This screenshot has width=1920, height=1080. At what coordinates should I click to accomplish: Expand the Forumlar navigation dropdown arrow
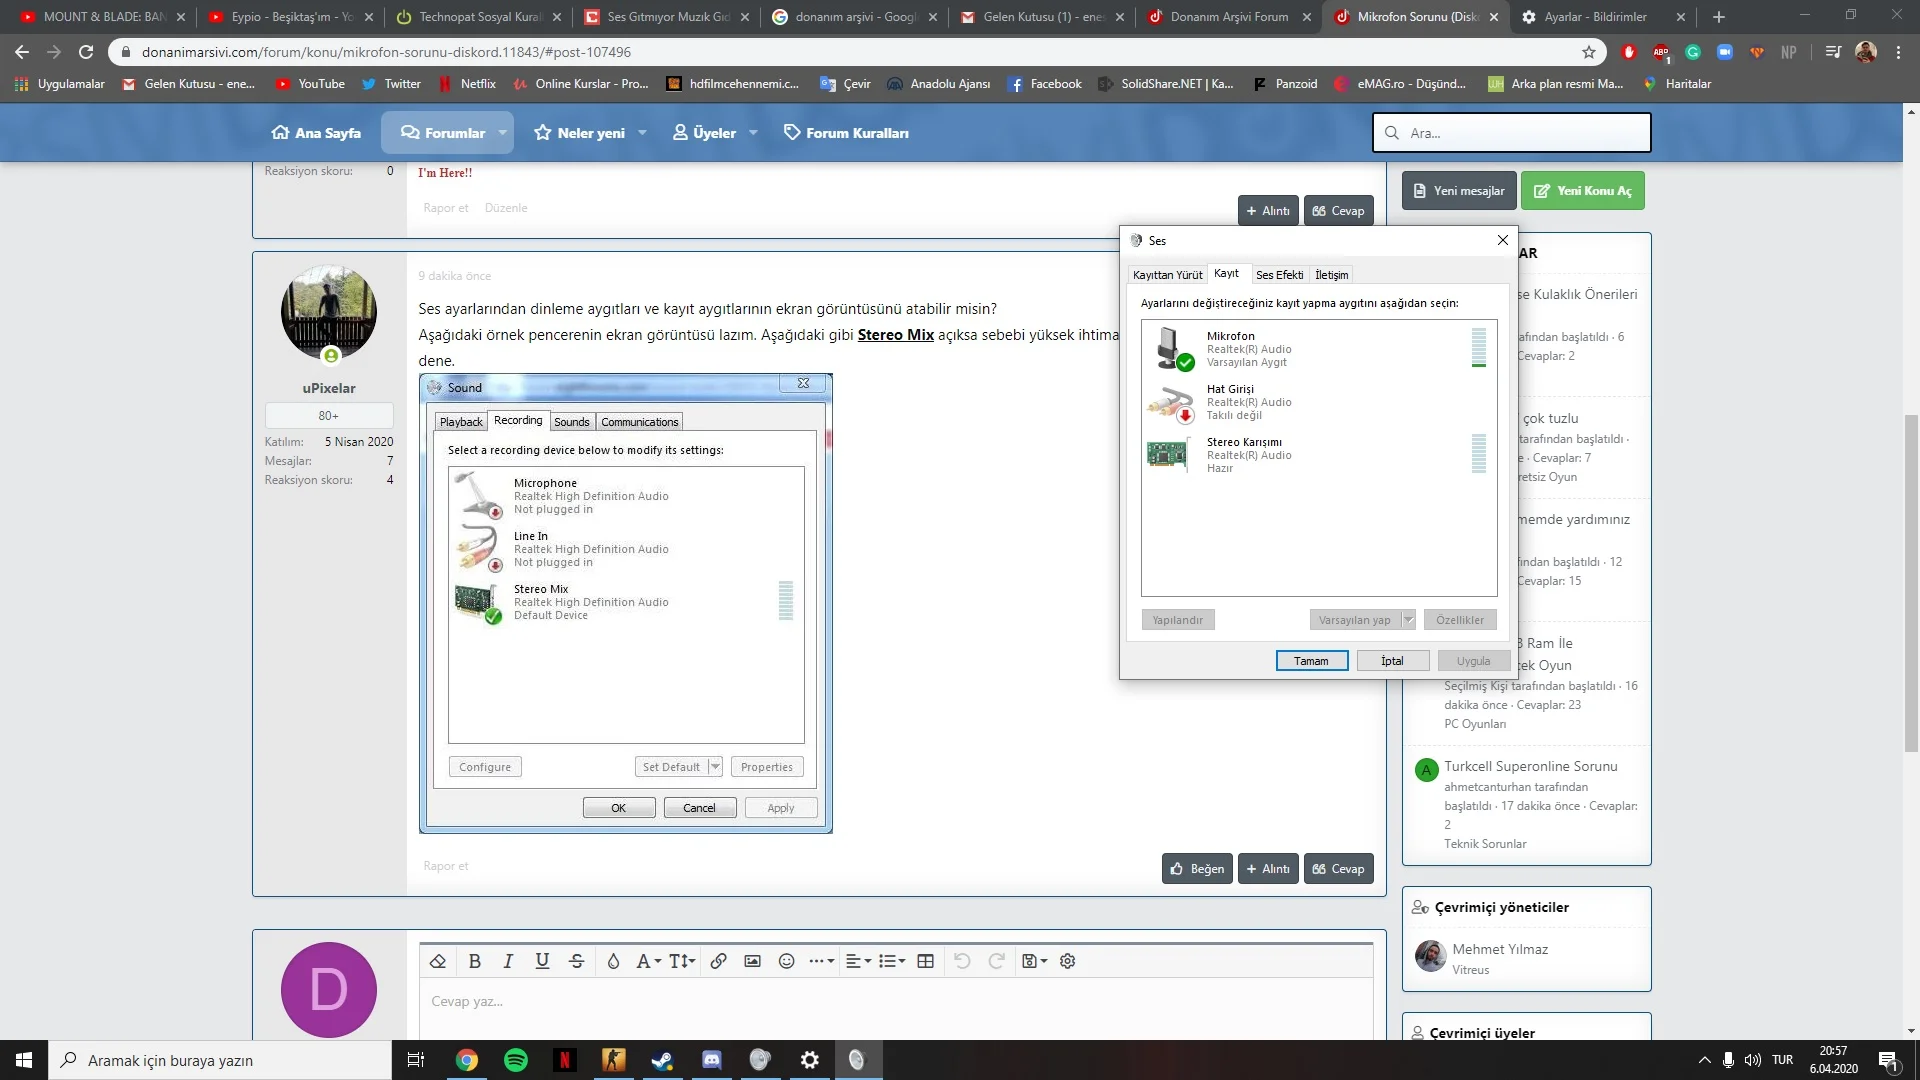point(502,133)
